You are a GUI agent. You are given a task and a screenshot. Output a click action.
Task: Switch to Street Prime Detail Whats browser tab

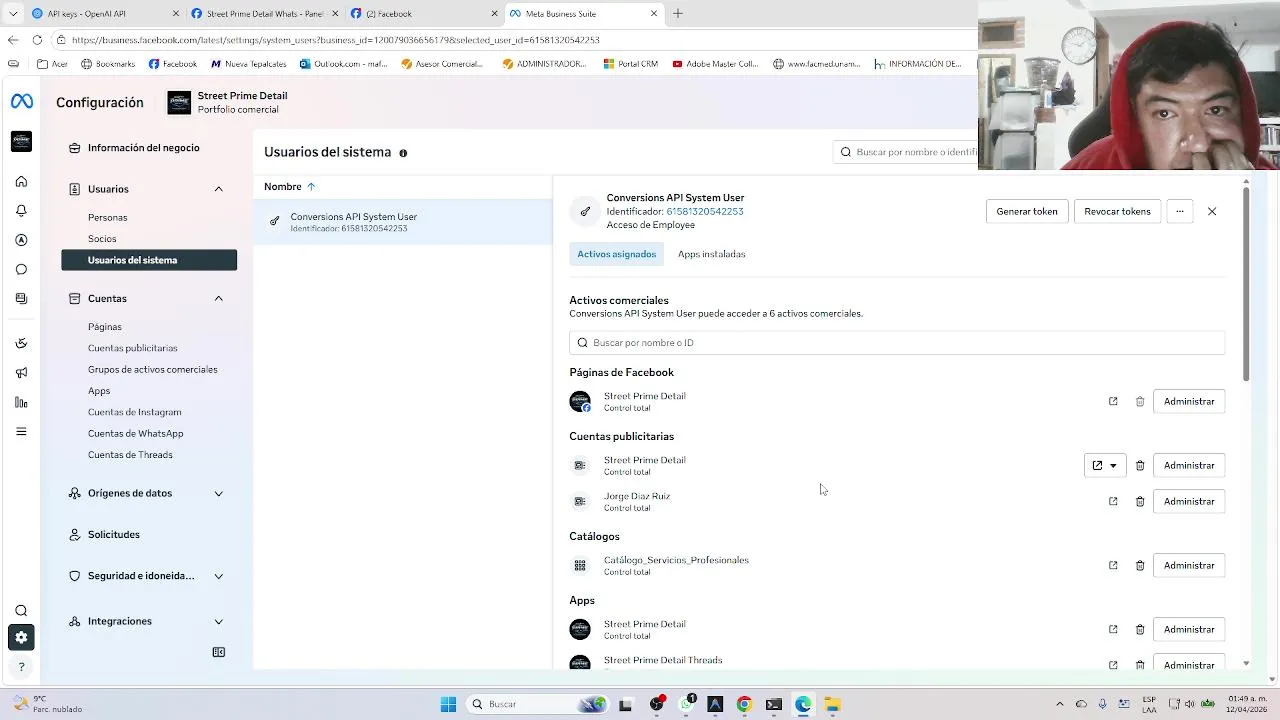[x=263, y=14]
